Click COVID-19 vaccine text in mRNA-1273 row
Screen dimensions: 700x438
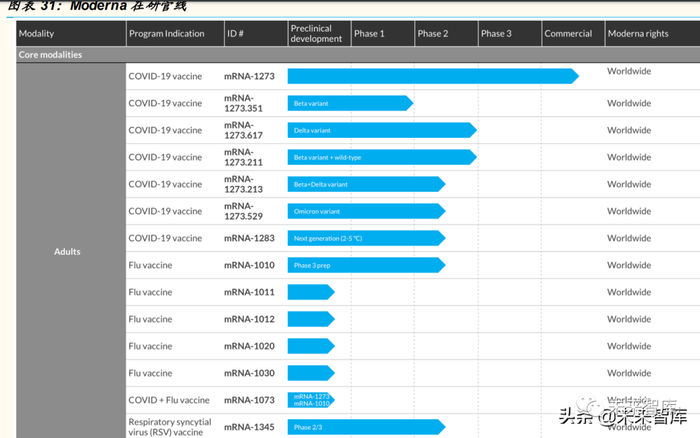[165, 76]
